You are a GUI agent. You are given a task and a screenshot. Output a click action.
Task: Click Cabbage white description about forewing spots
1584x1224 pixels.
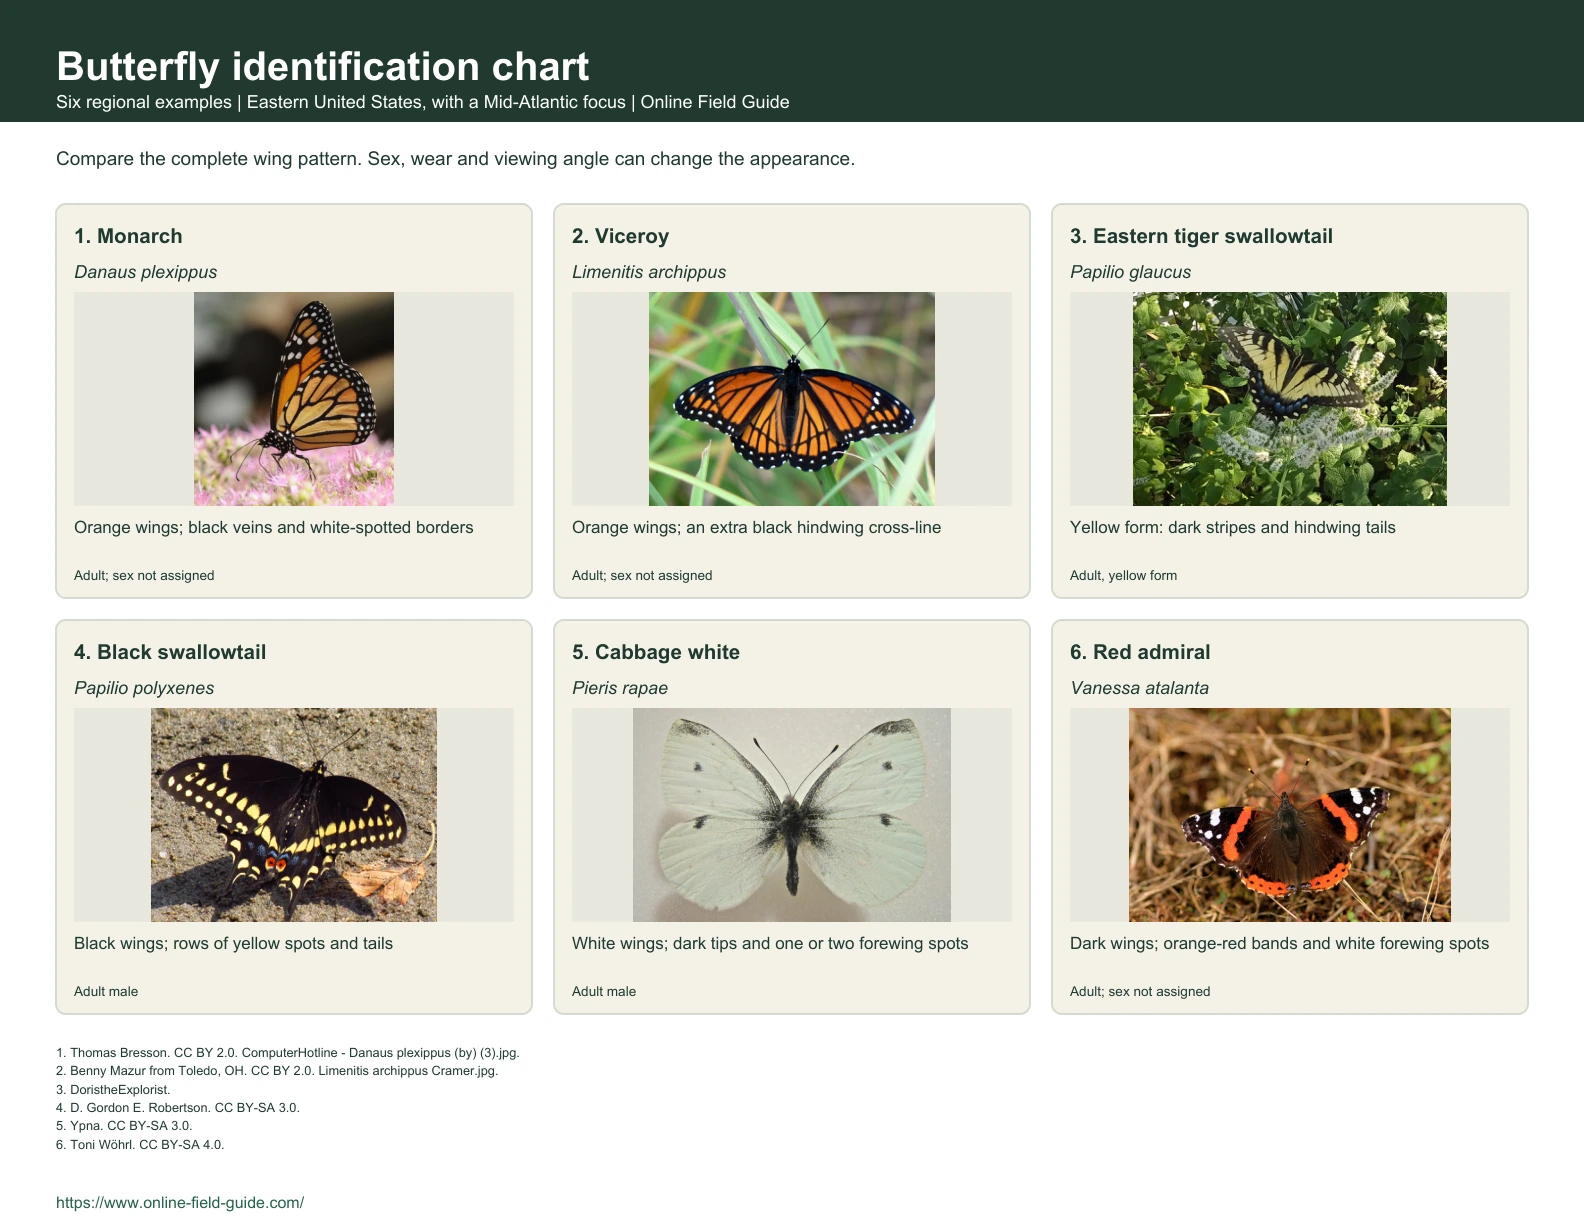tap(770, 943)
